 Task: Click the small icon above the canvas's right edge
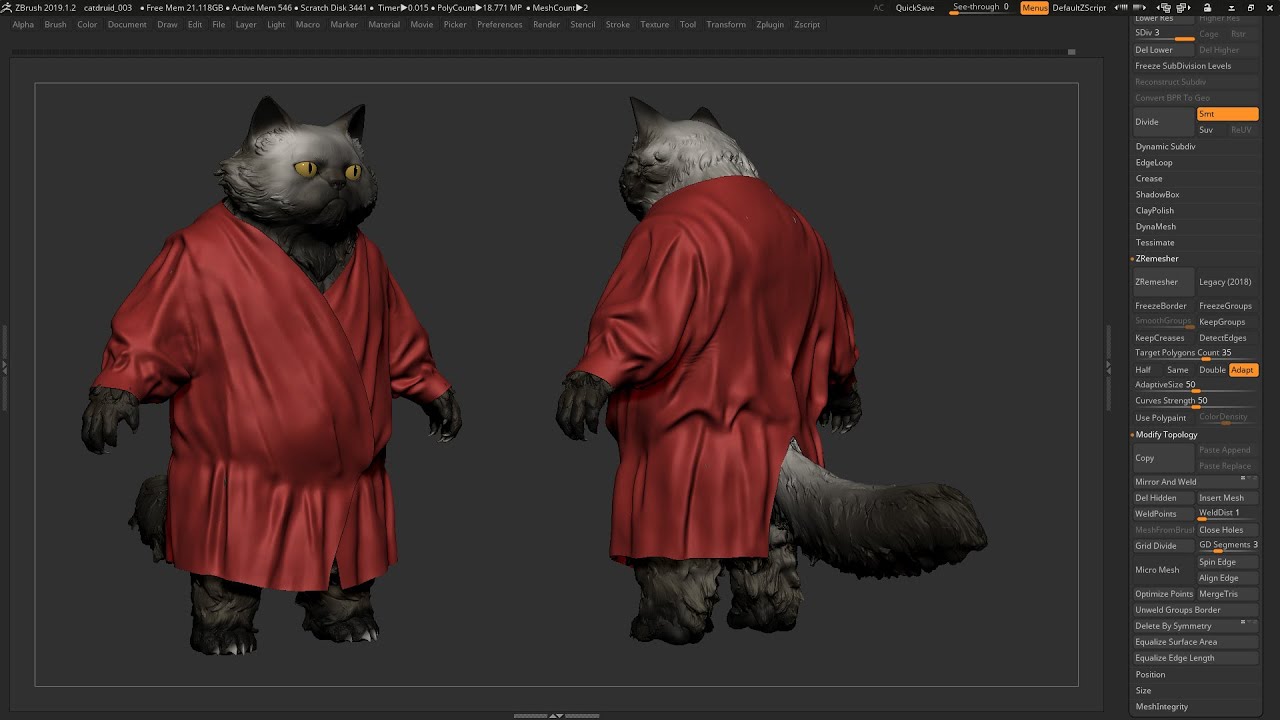(x=1071, y=51)
